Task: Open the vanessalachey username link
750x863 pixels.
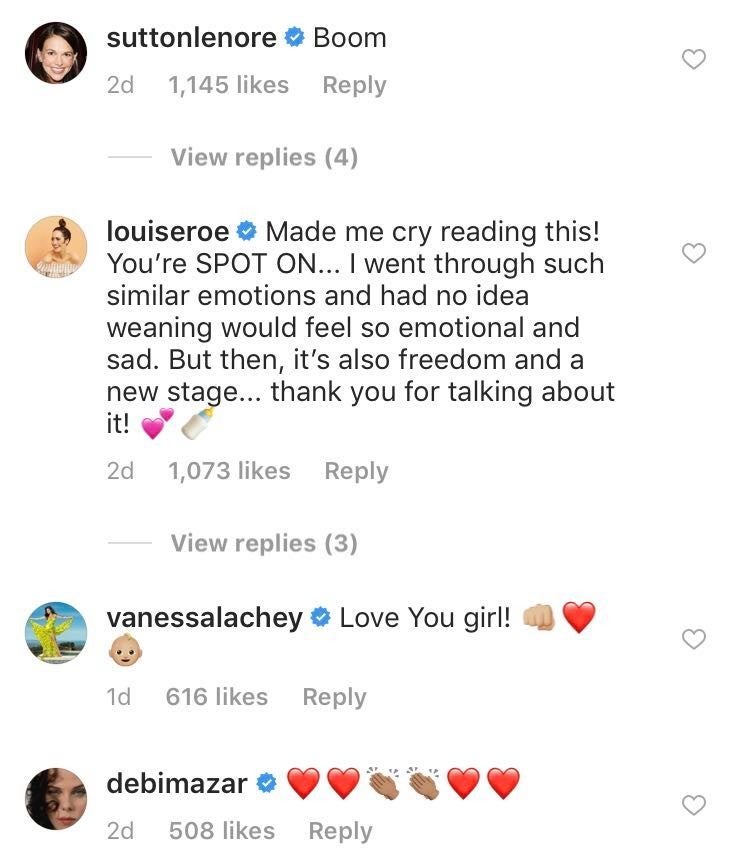Action: [x=204, y=618]
